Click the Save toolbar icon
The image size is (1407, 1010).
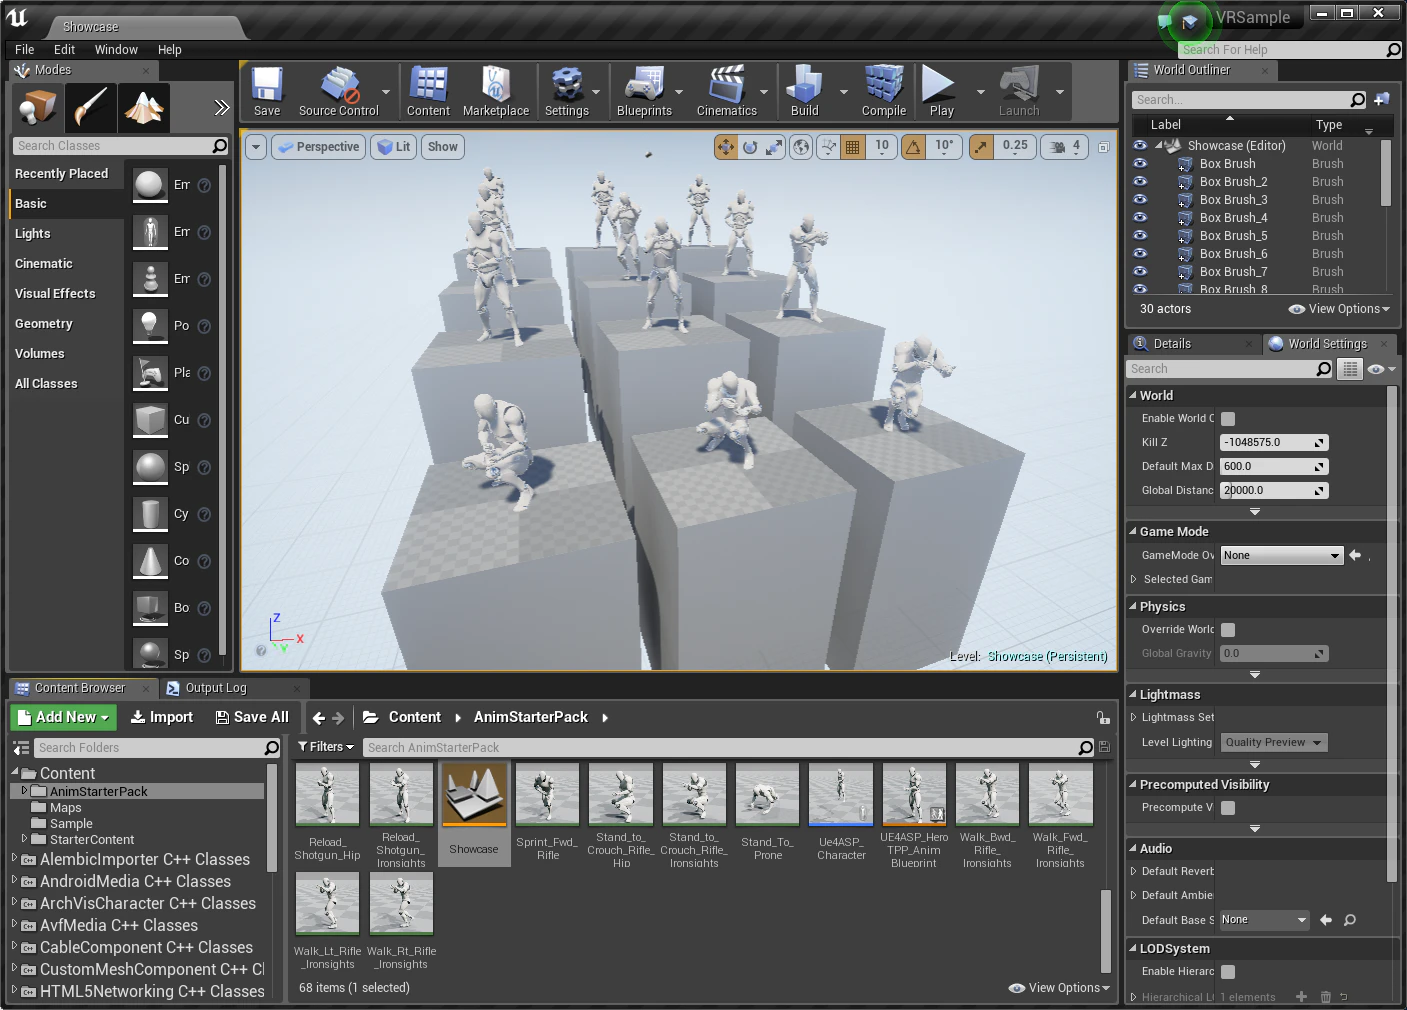pyautogui.click(x=267, y=91)
